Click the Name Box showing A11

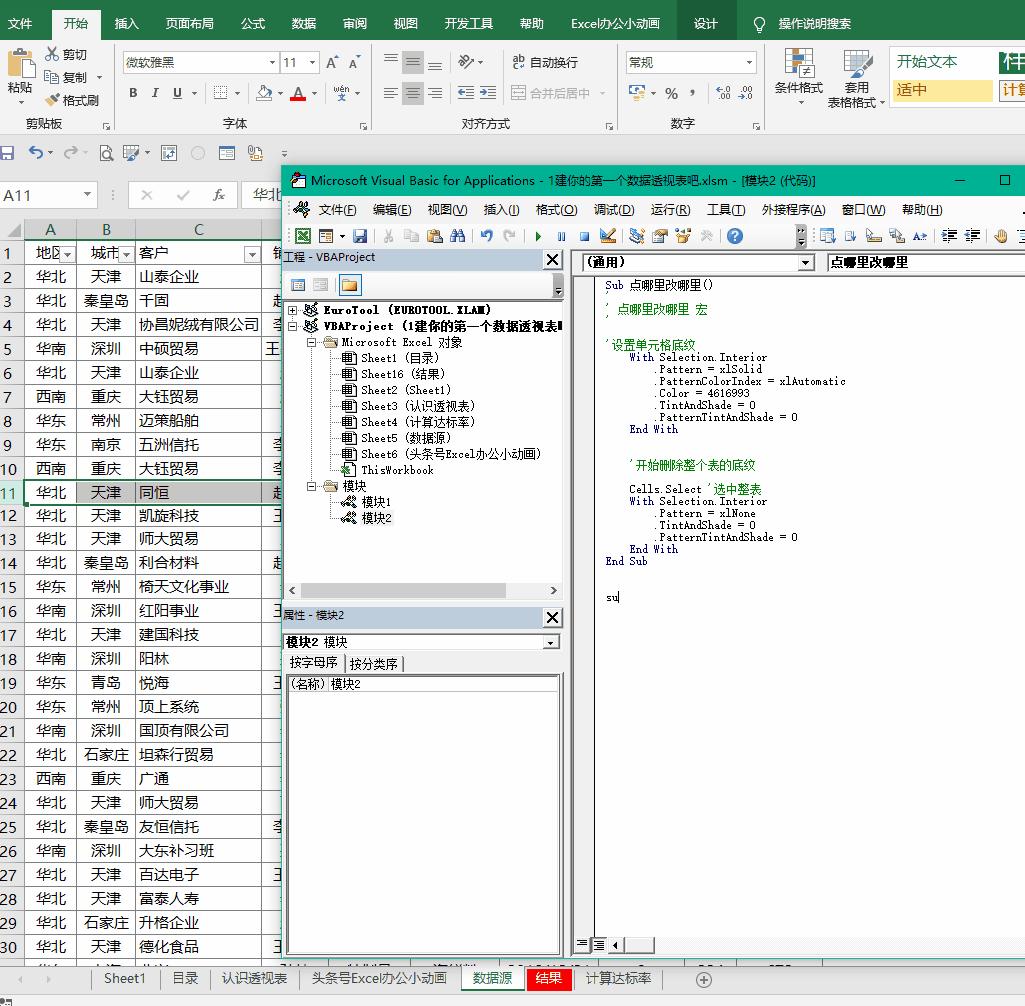pyautogui.click(x=42, y=195)
